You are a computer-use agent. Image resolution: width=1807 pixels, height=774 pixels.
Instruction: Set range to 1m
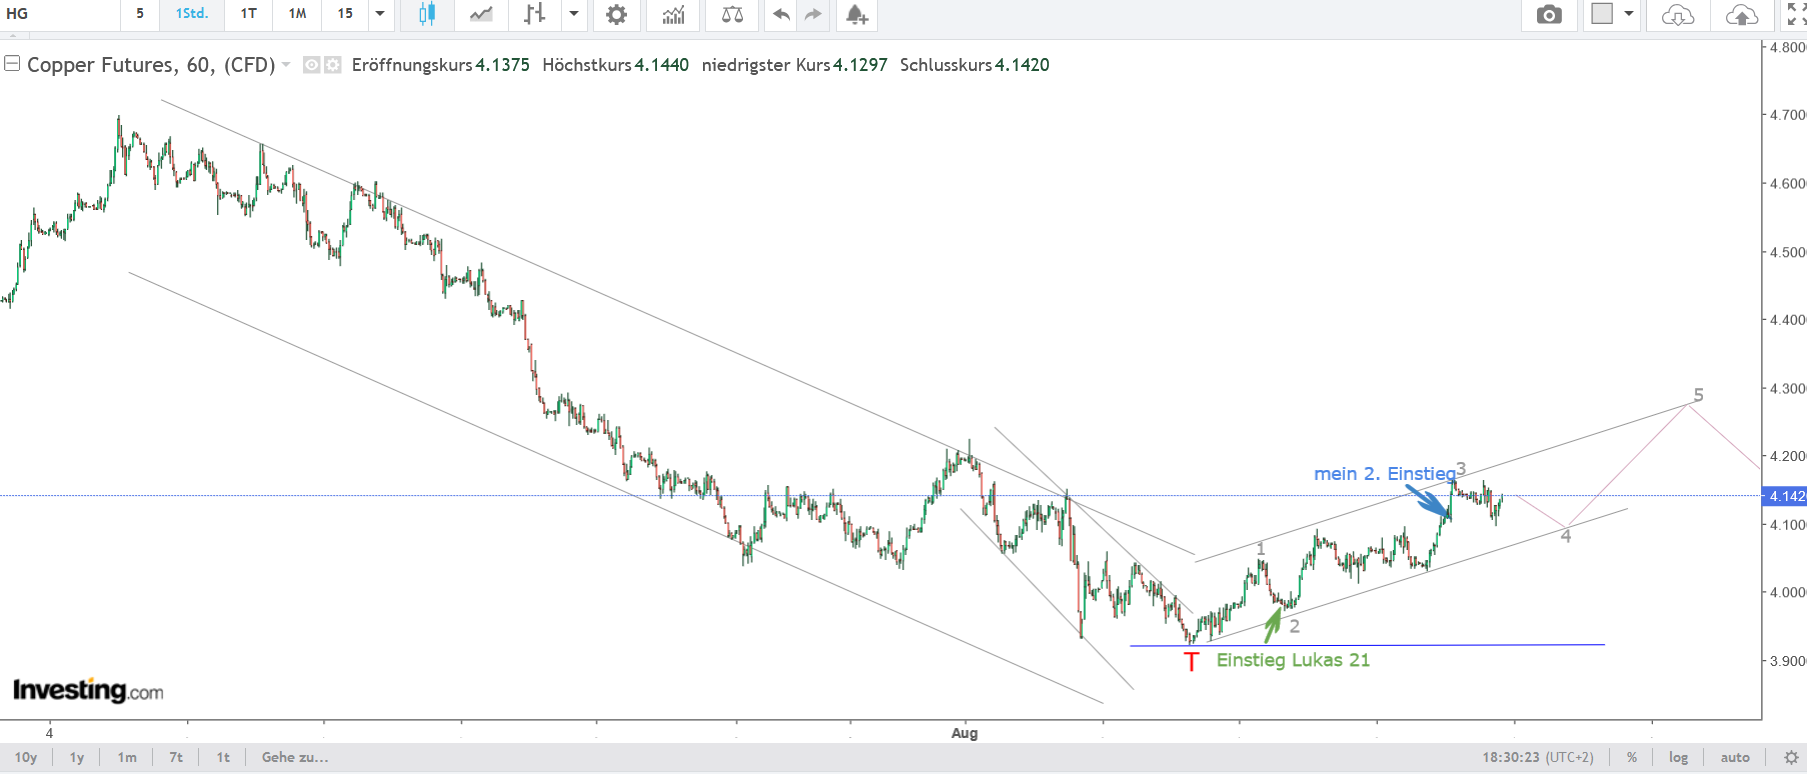click(x=127, y=757)
